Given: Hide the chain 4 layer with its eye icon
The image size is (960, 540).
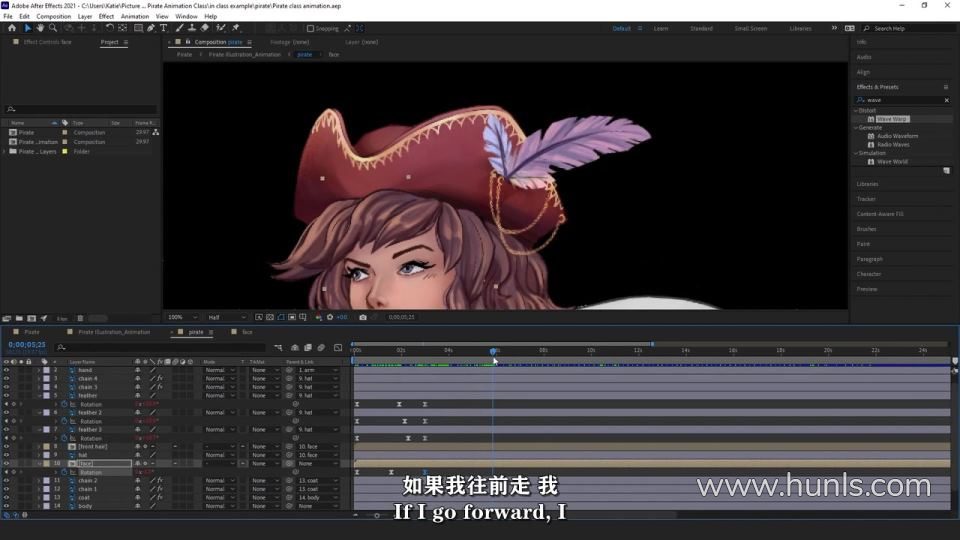Looking at the screenshot, I should (6, 378).
